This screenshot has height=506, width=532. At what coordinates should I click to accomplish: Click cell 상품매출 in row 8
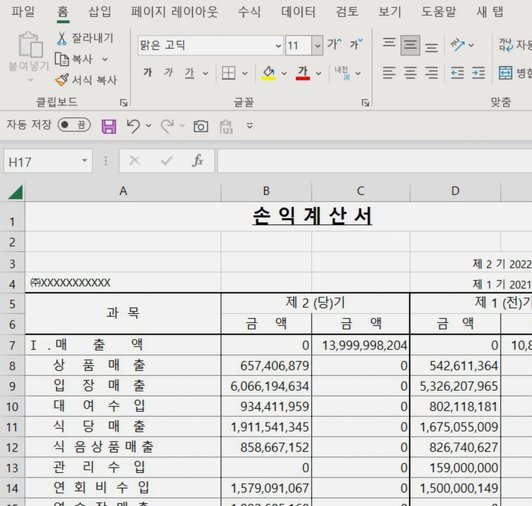click(123, 366)
